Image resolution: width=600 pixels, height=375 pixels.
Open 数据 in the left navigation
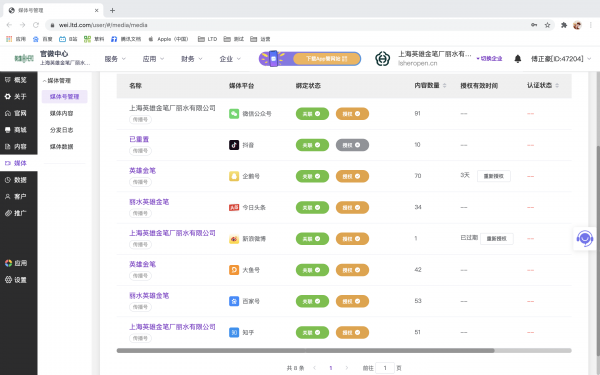pyautogui.click(x=16, y=180)
